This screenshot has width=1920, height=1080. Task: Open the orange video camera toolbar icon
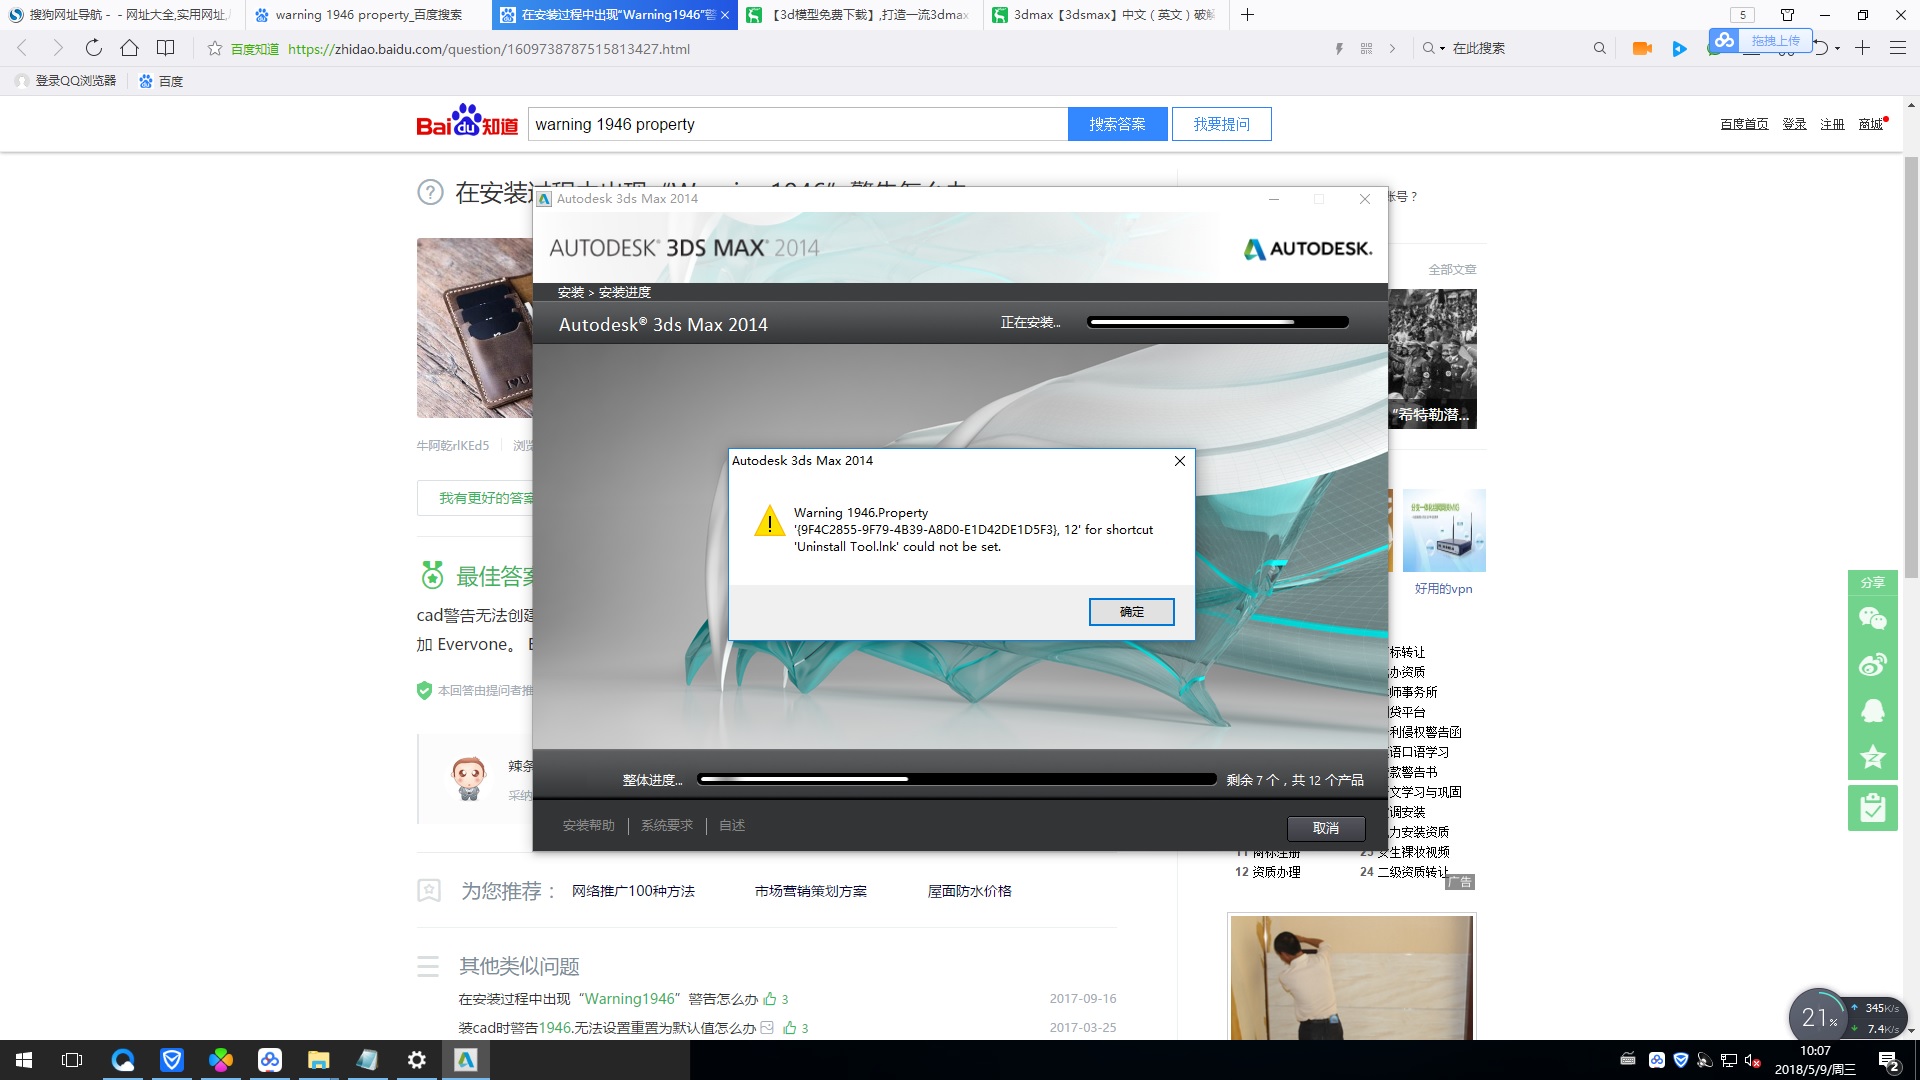tap(1641, 48)
